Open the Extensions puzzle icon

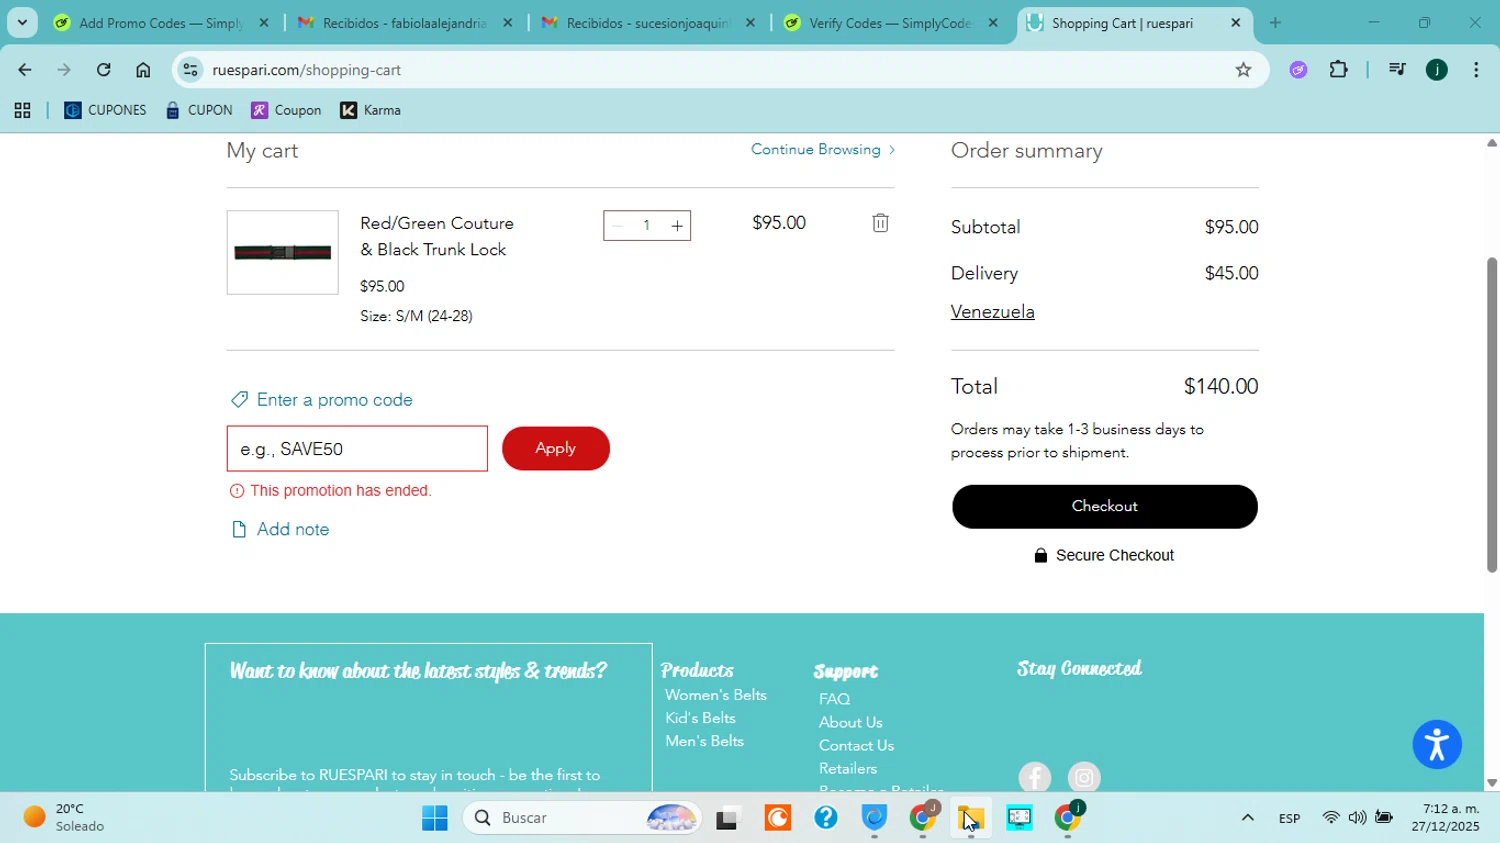pyautogui.click(x=1339, y=70)
